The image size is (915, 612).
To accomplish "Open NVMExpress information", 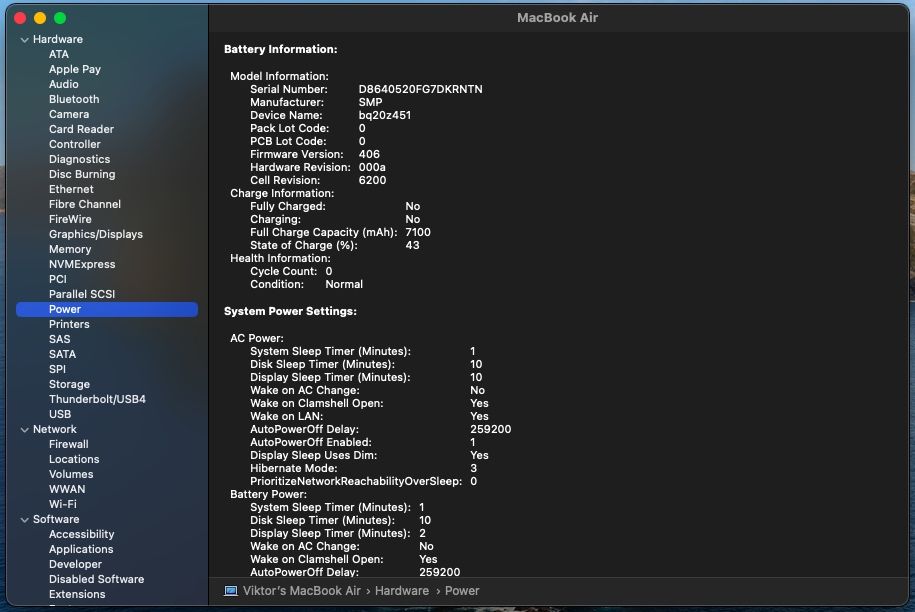I will coord(82,264).
